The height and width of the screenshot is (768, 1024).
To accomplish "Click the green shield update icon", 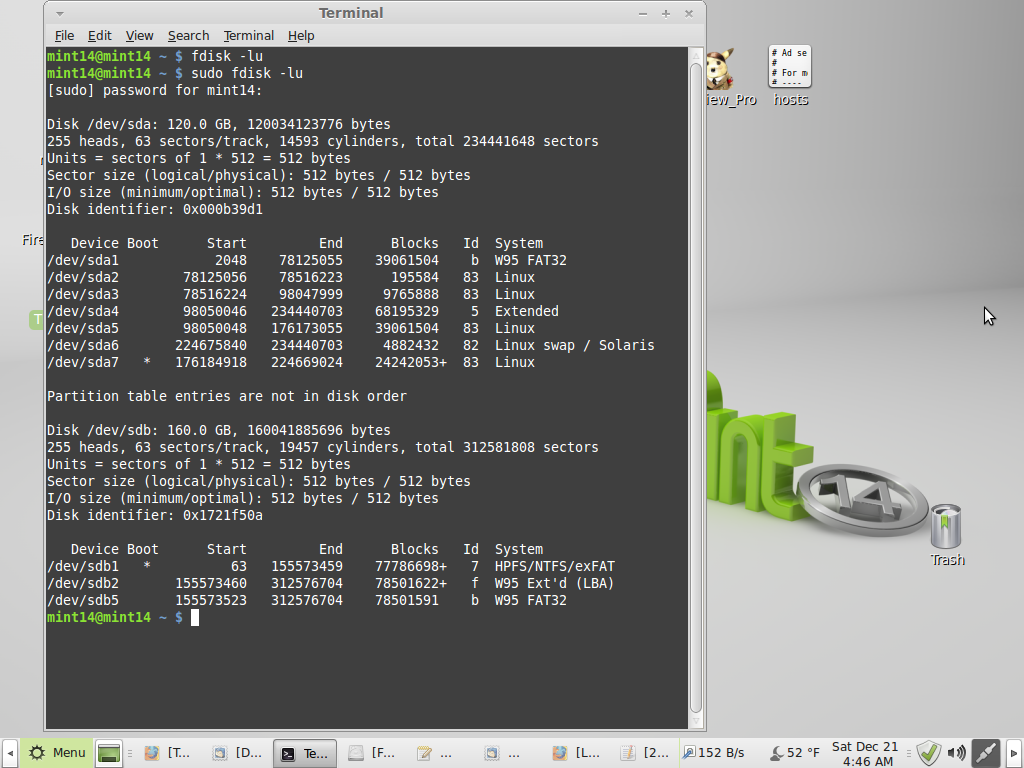I will (928, 753).
